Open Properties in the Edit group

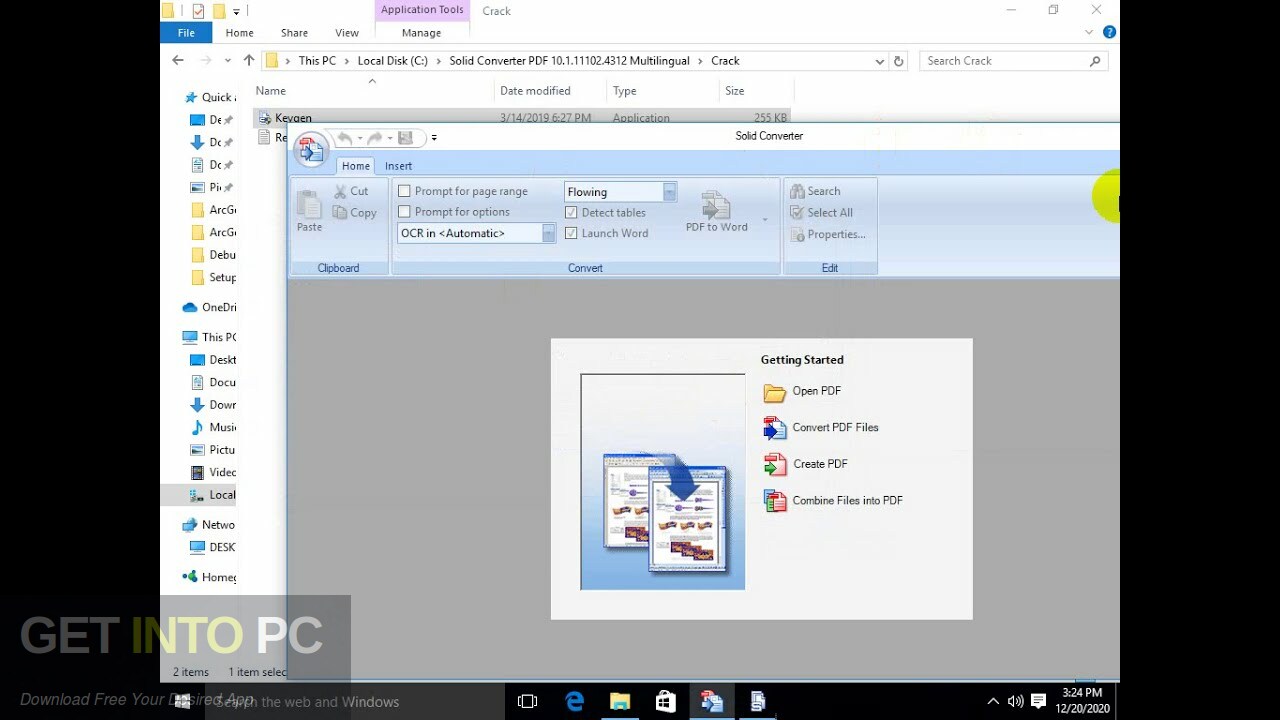(x=828, y=234)
